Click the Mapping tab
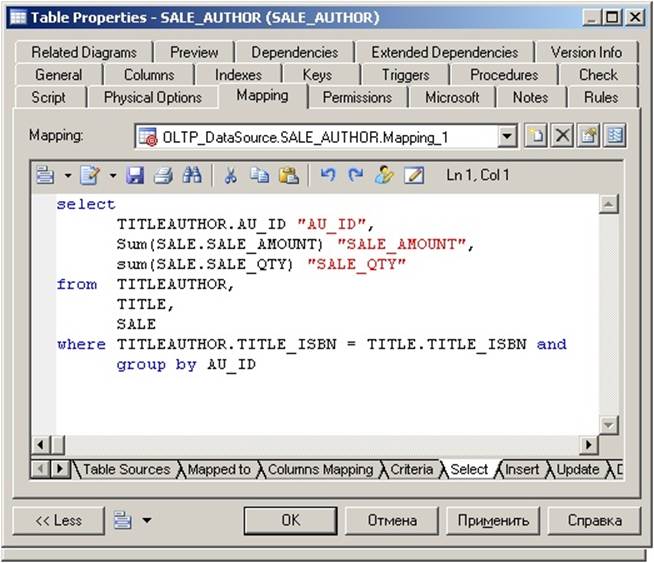Screen dimensions: 654x563 [x=262, y=96]
